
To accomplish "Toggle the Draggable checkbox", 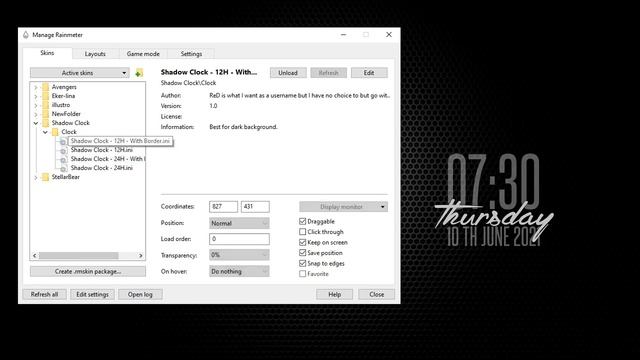I will click(302, 221).
